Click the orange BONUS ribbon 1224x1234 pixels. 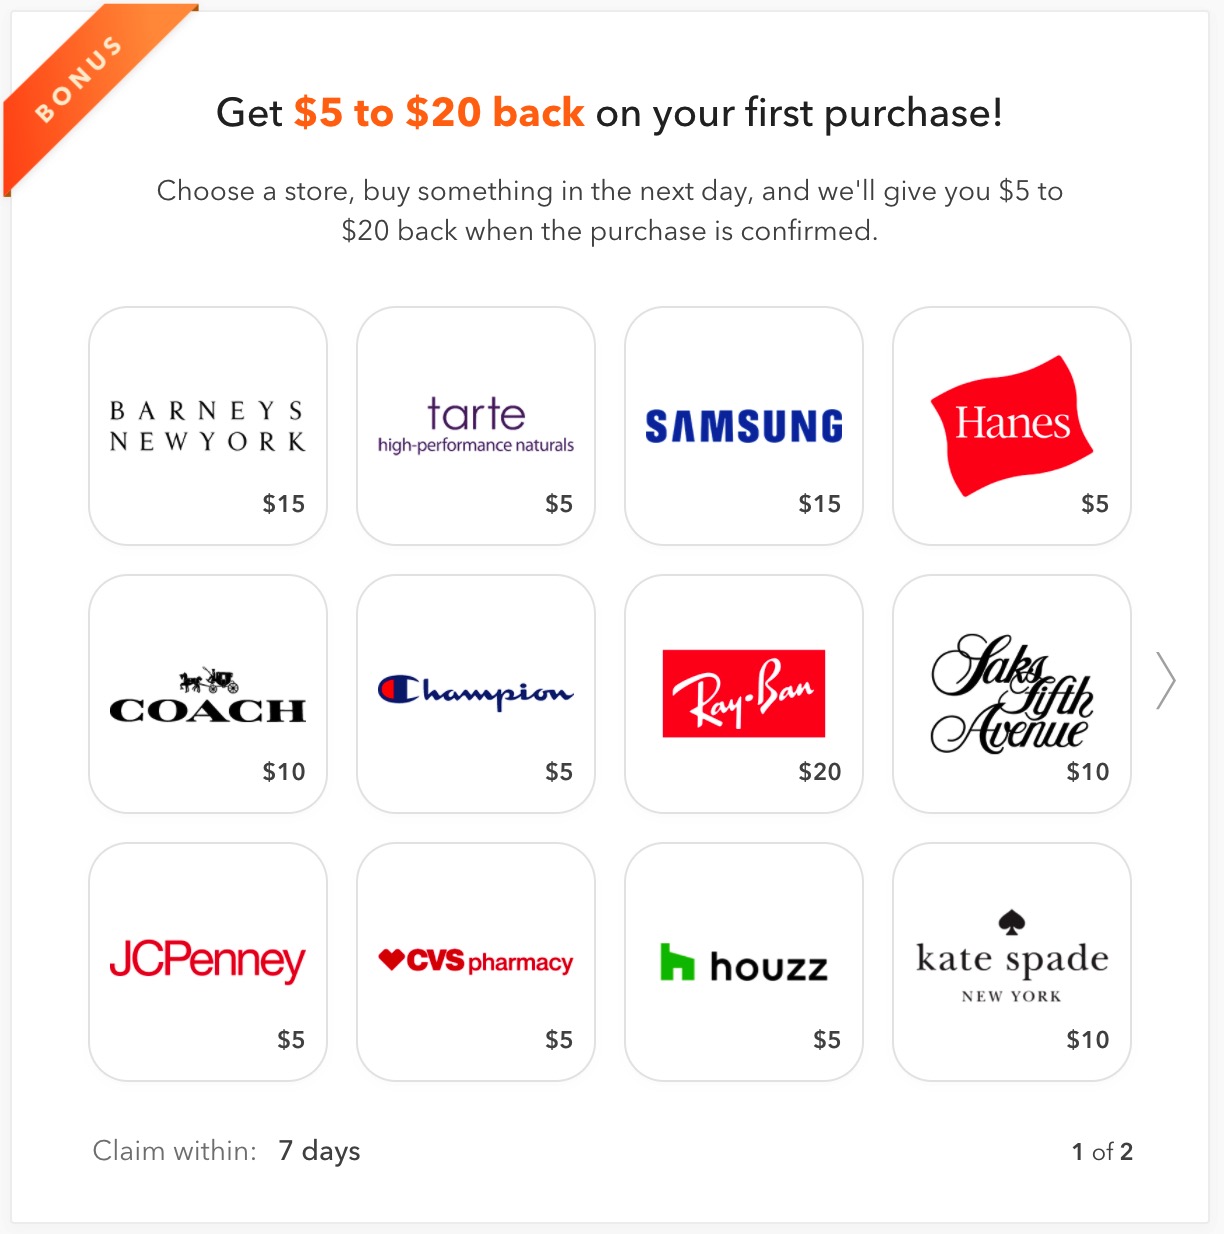(x=80, y=78)
